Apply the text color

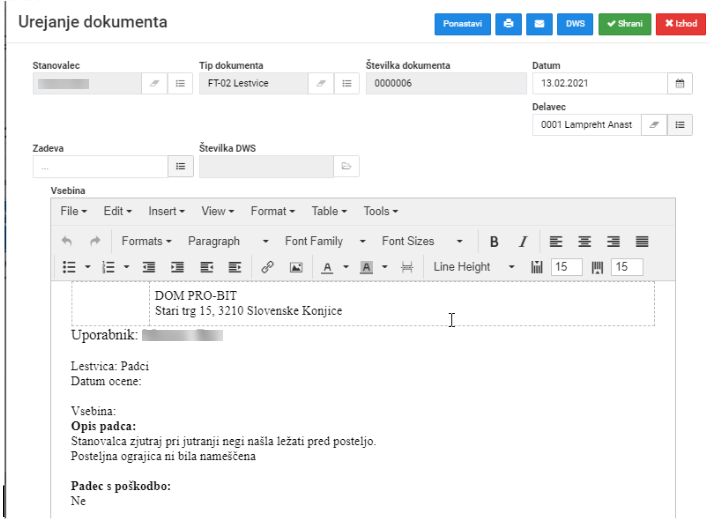327,267
